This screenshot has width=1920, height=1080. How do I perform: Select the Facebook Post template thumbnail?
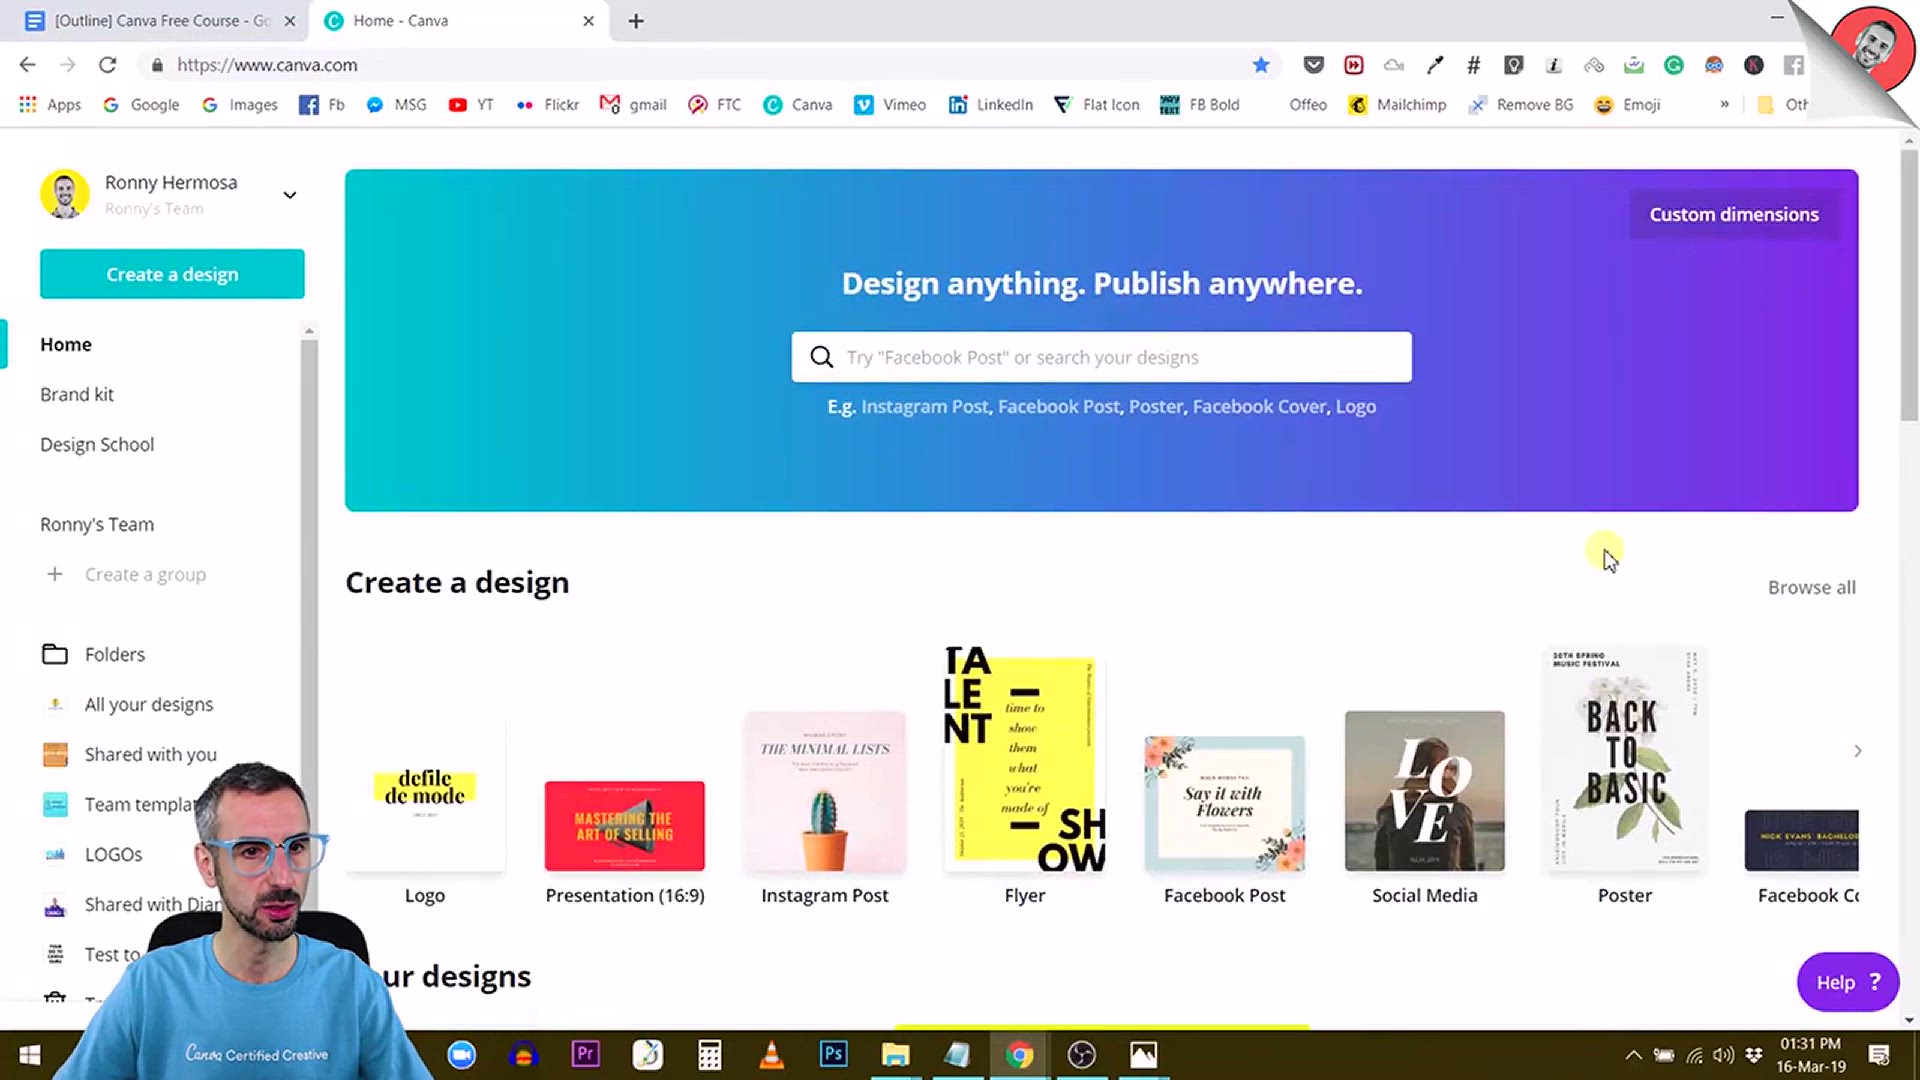click(x=1225, y=804)
